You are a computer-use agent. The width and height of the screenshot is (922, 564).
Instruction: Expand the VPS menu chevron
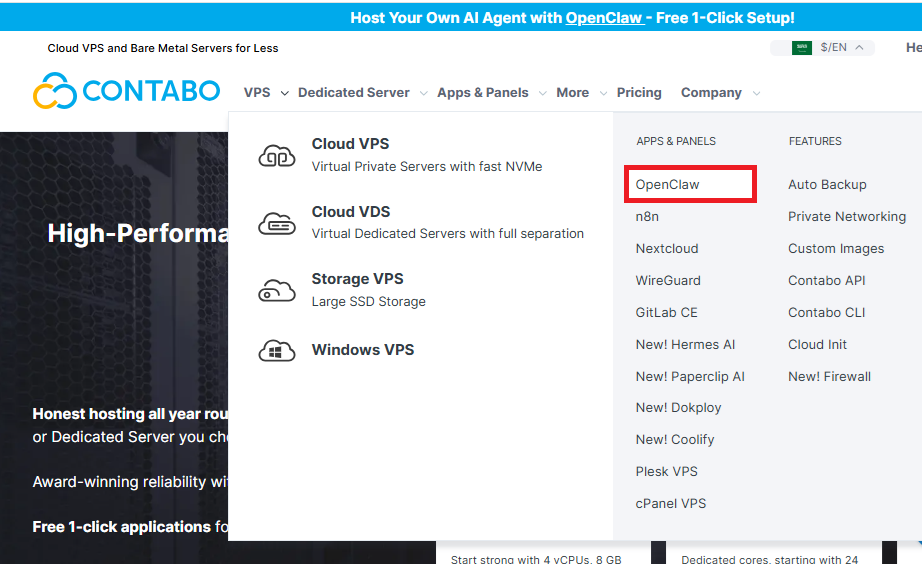[x=285, y=94]
